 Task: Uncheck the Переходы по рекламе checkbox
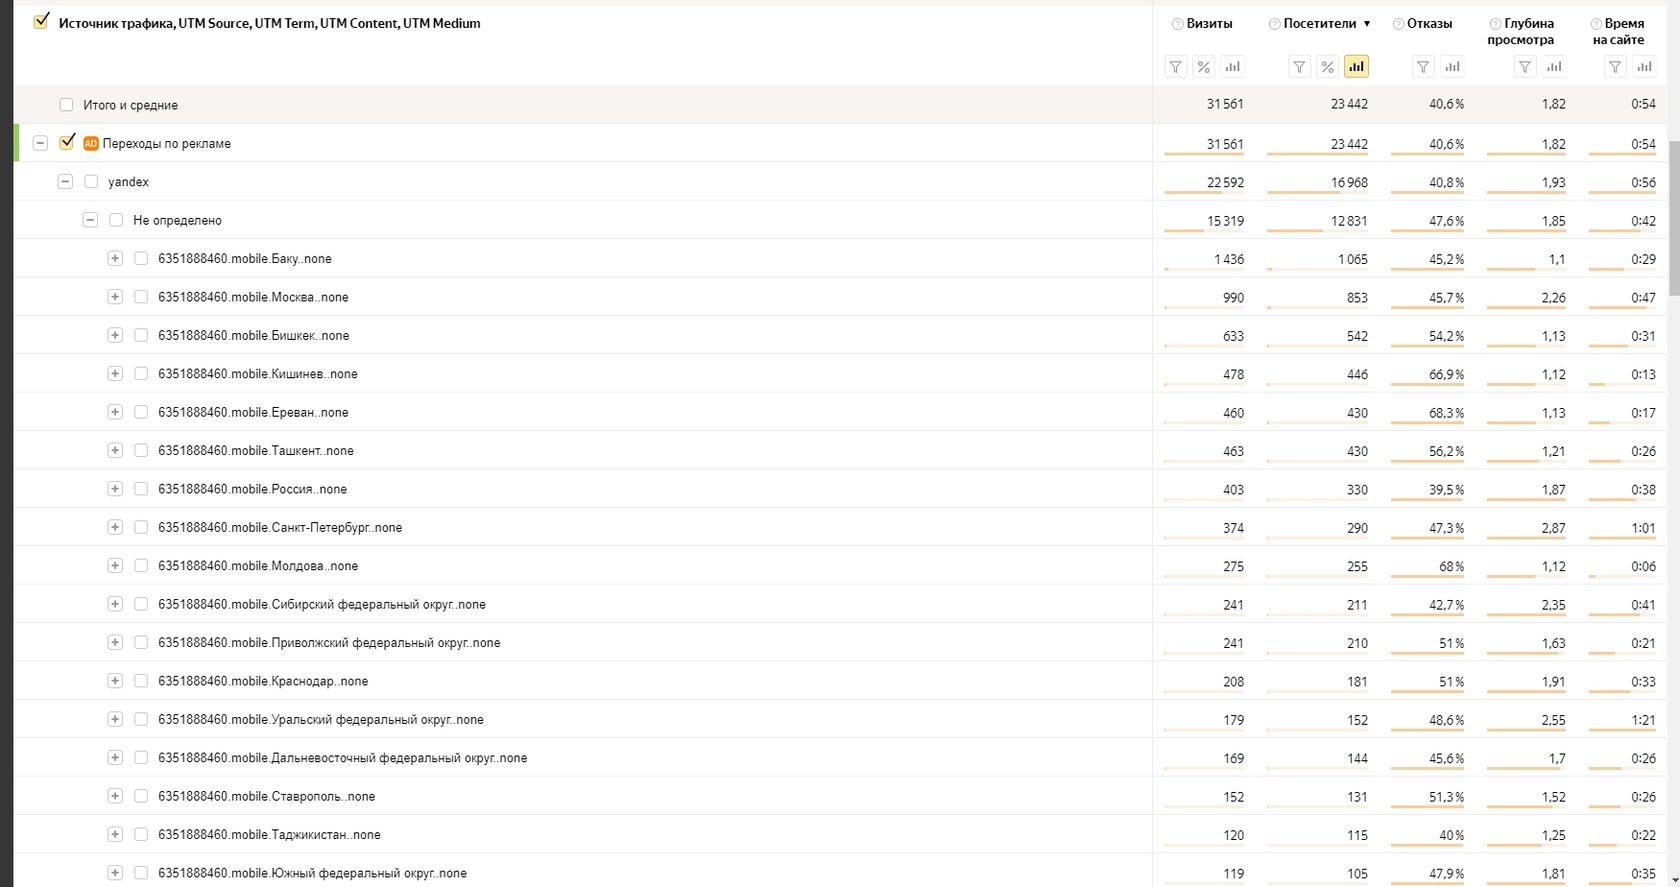coord(67,143)
